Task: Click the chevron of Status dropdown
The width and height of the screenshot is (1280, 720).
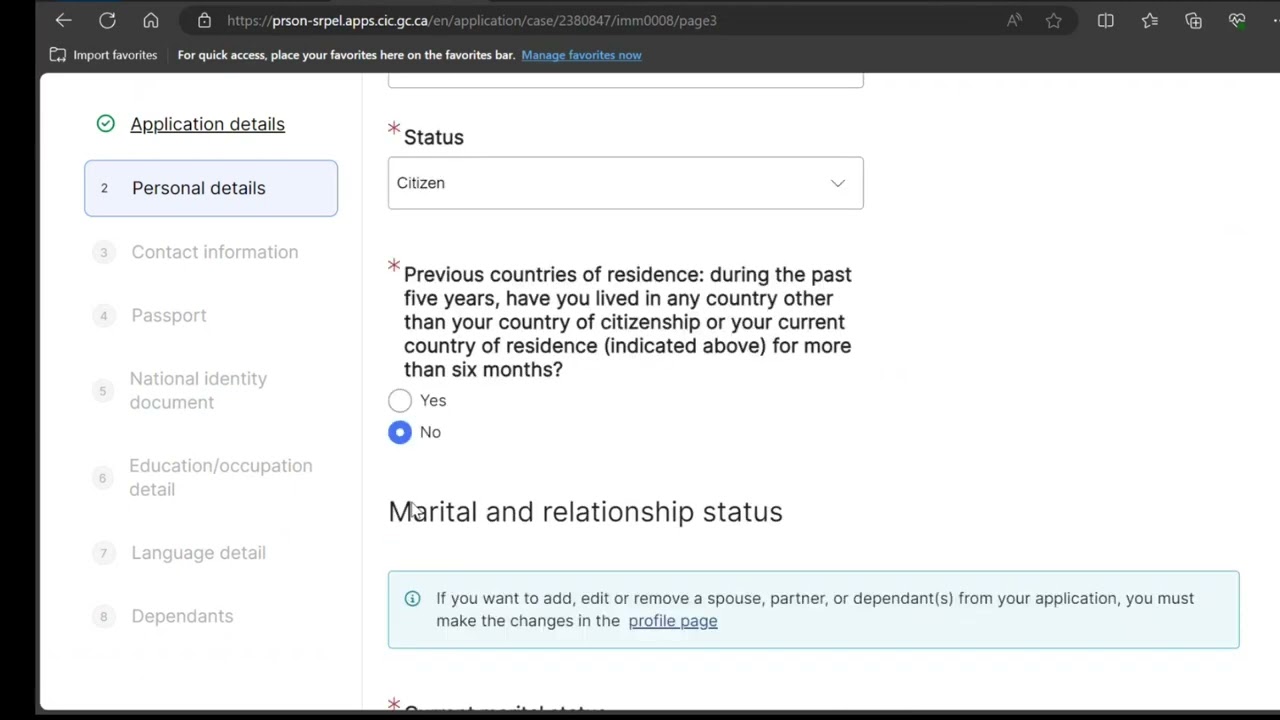Action: (x=838, y=183)
